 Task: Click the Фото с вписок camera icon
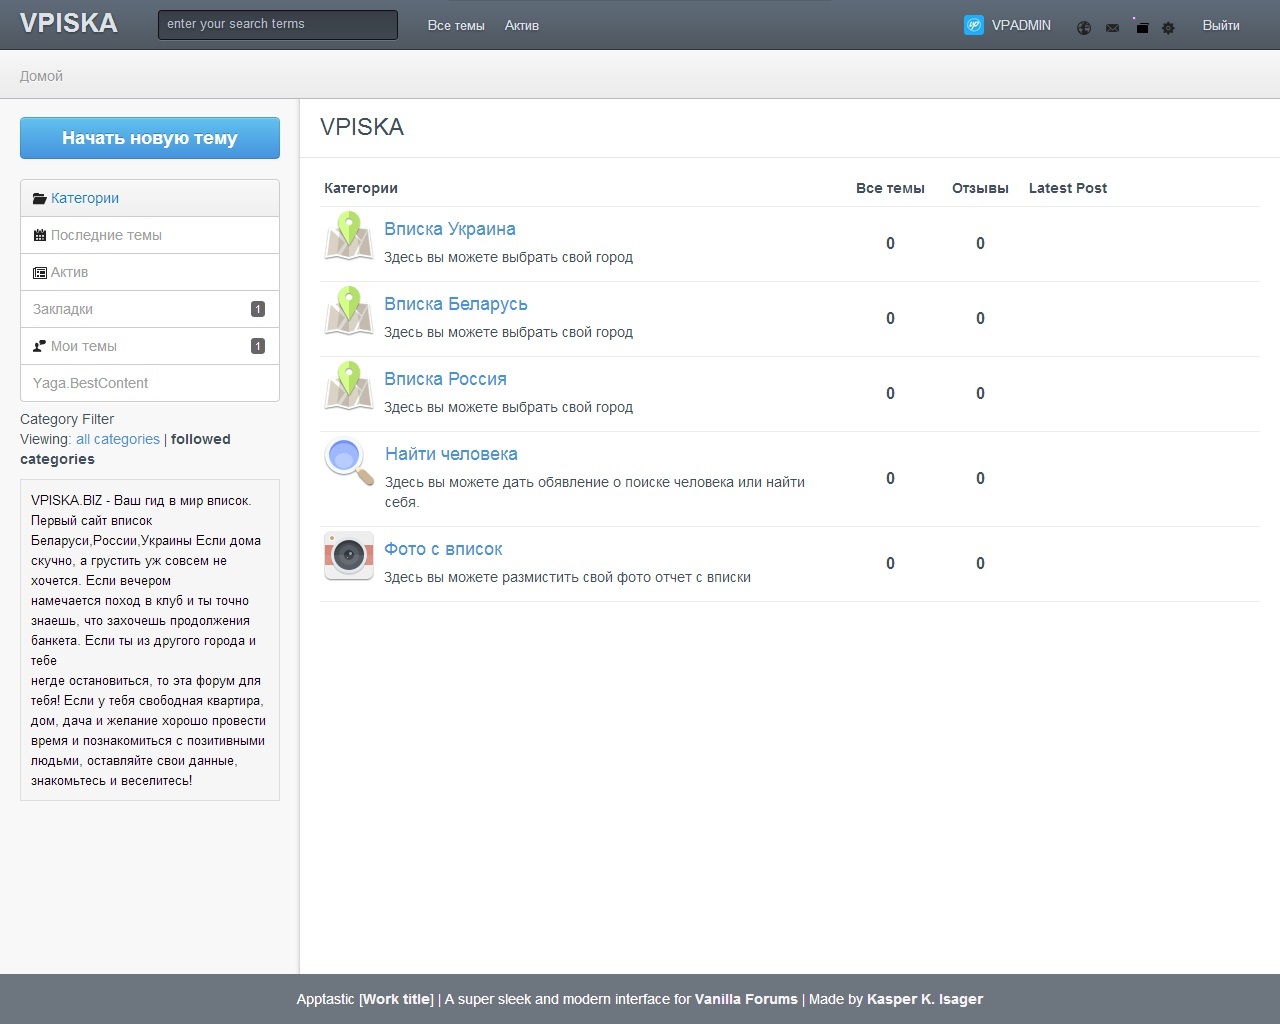pos(349,556)
